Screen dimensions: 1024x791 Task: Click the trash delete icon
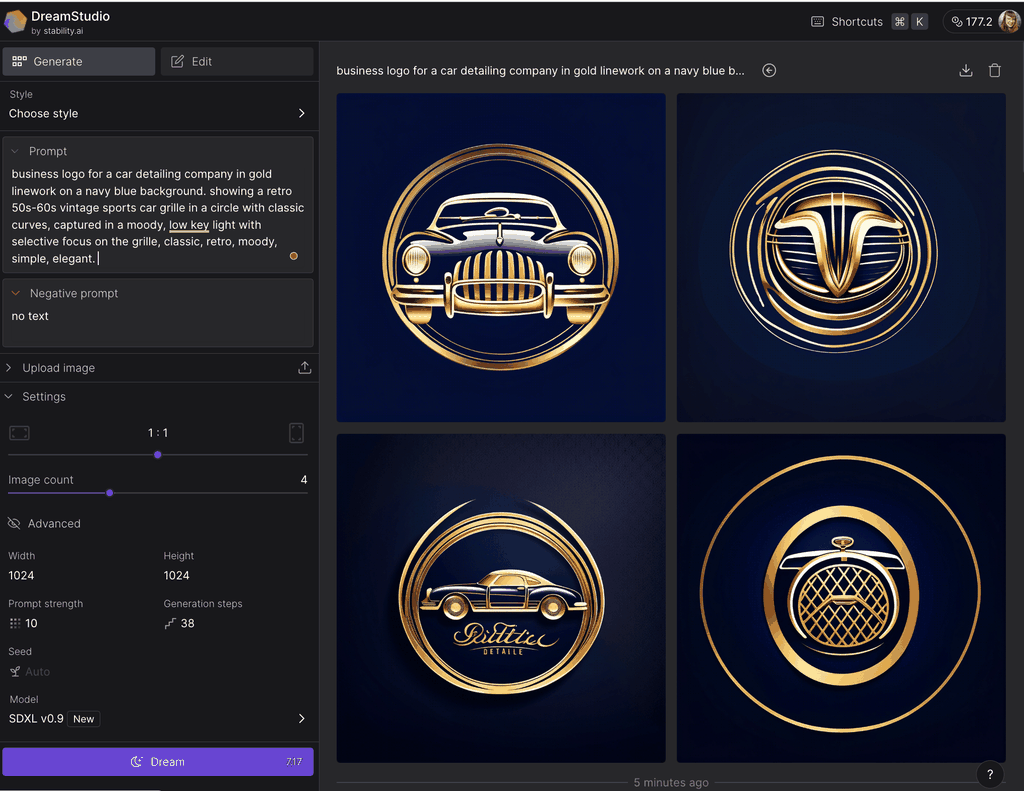(994, 71)
